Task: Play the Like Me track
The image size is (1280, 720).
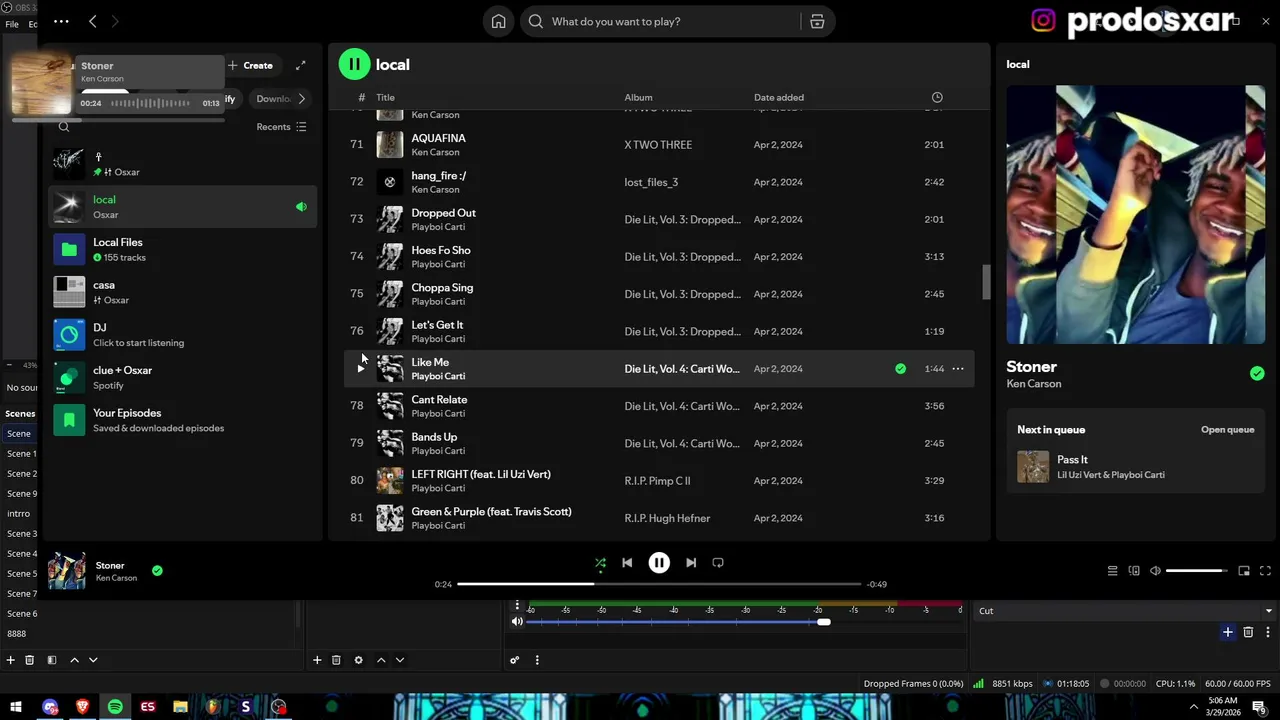Action: click(360, 369)
